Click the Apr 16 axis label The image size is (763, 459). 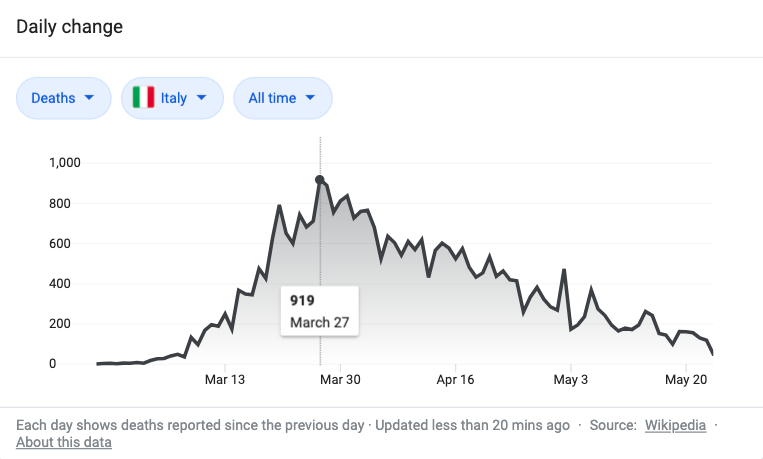point(456,380)
